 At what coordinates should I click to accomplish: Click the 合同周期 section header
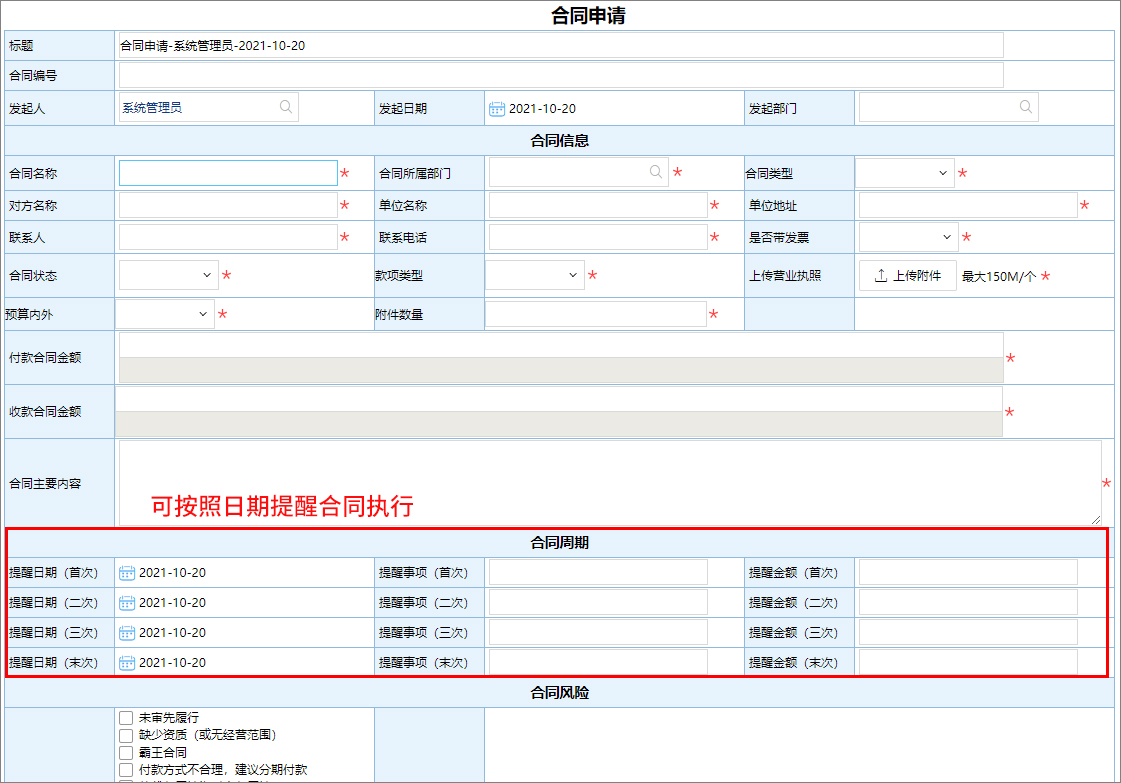pos(560,543)
